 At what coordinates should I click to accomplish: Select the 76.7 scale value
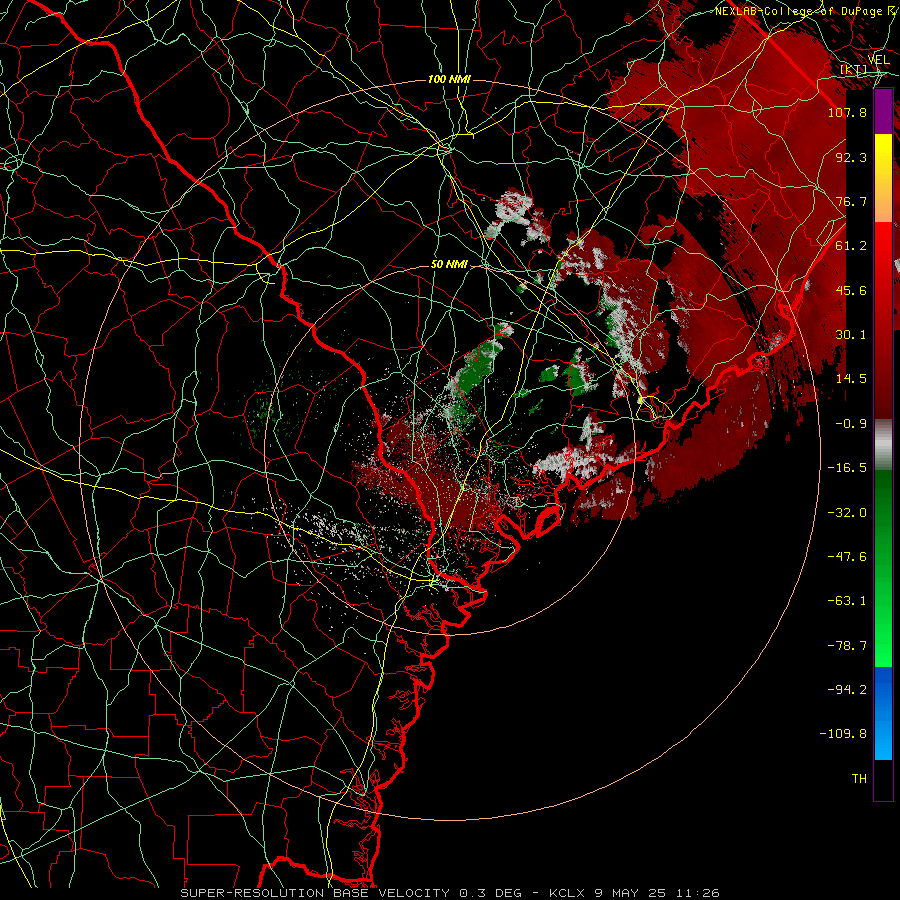851,201
